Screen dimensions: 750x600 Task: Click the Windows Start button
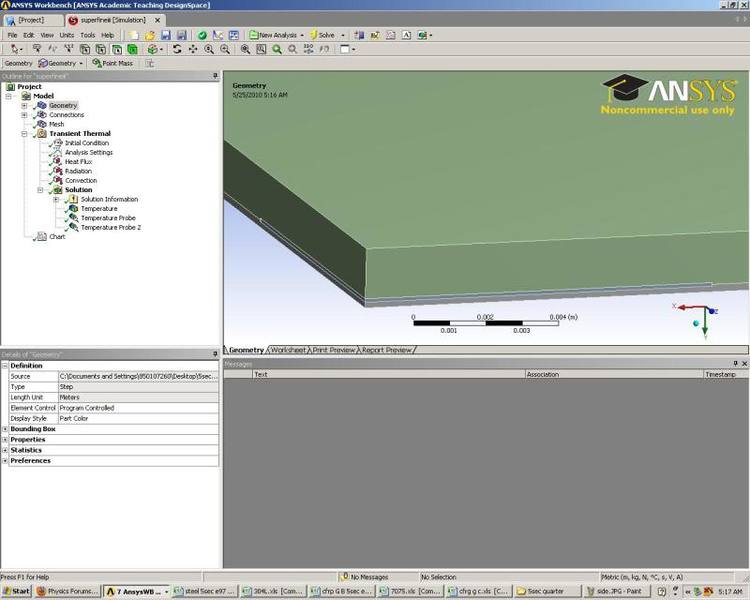tap(16, 591)
